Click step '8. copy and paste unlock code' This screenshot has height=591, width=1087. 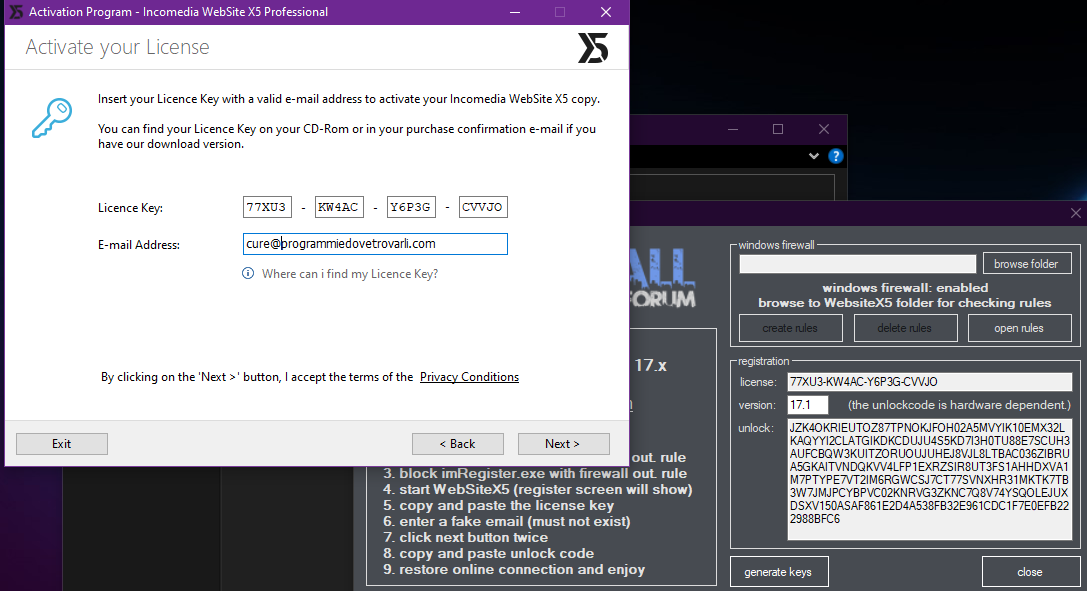489,554
